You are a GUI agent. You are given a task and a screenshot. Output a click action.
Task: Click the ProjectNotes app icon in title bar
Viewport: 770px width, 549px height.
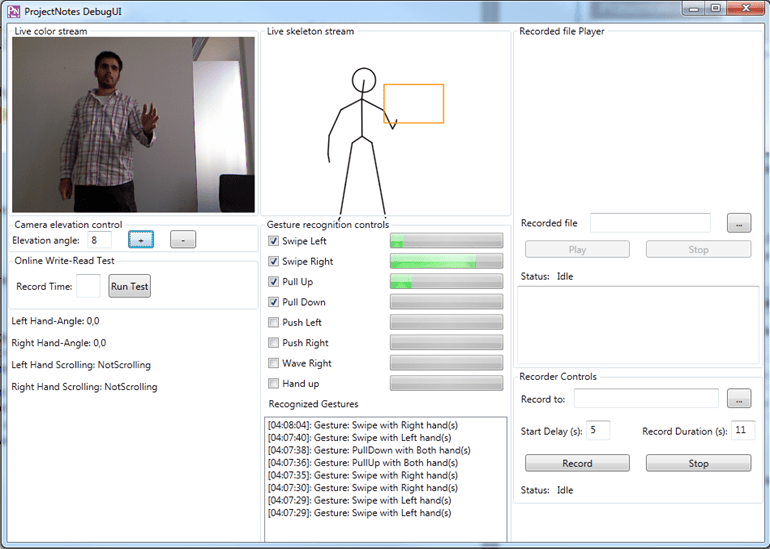[x=13, y=8]
